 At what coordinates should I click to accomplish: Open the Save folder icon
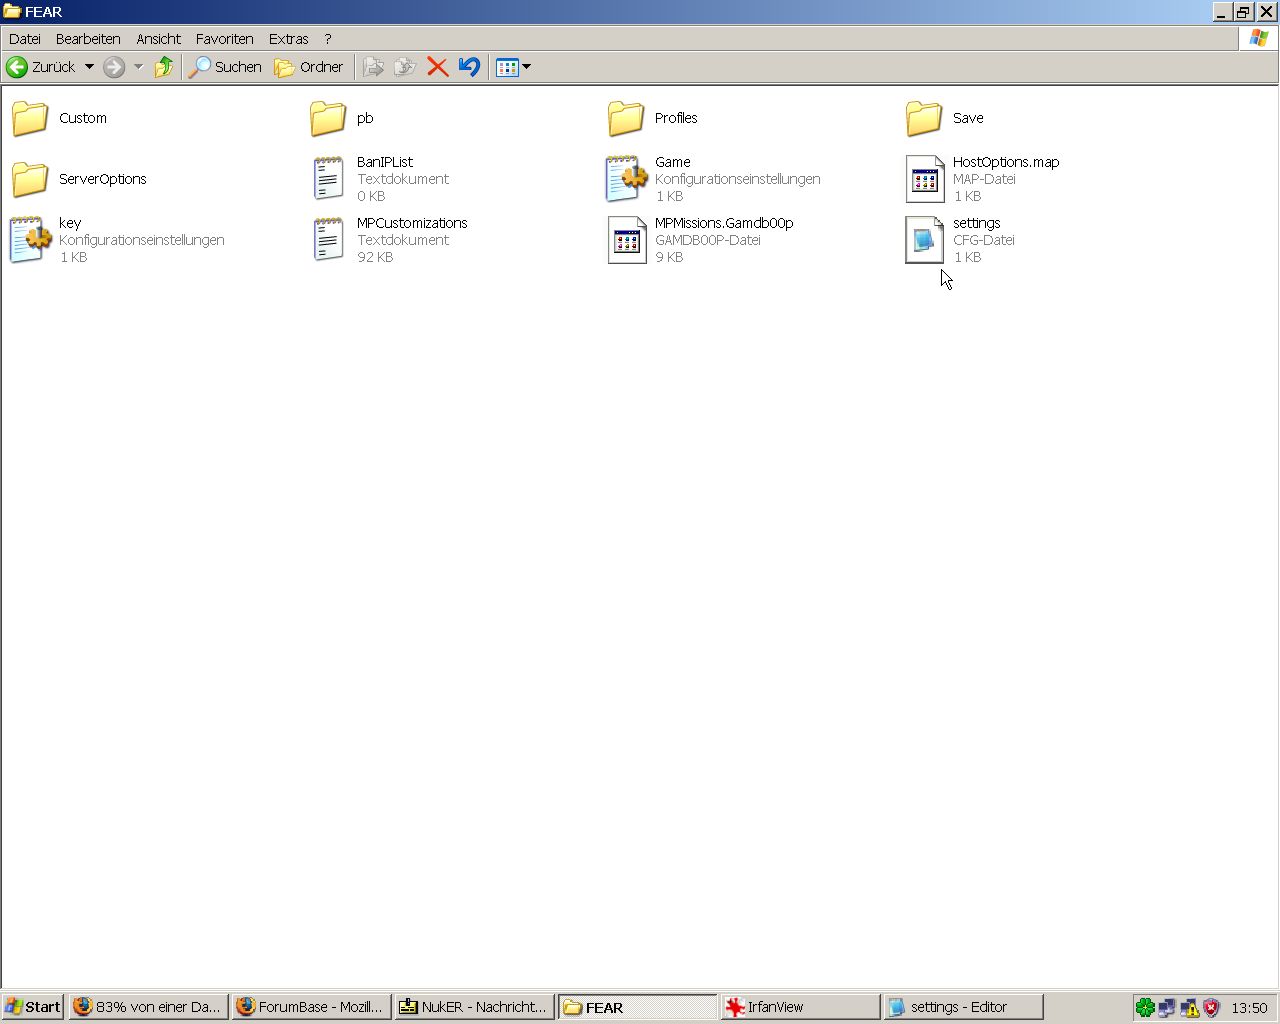tap(924, 118)
